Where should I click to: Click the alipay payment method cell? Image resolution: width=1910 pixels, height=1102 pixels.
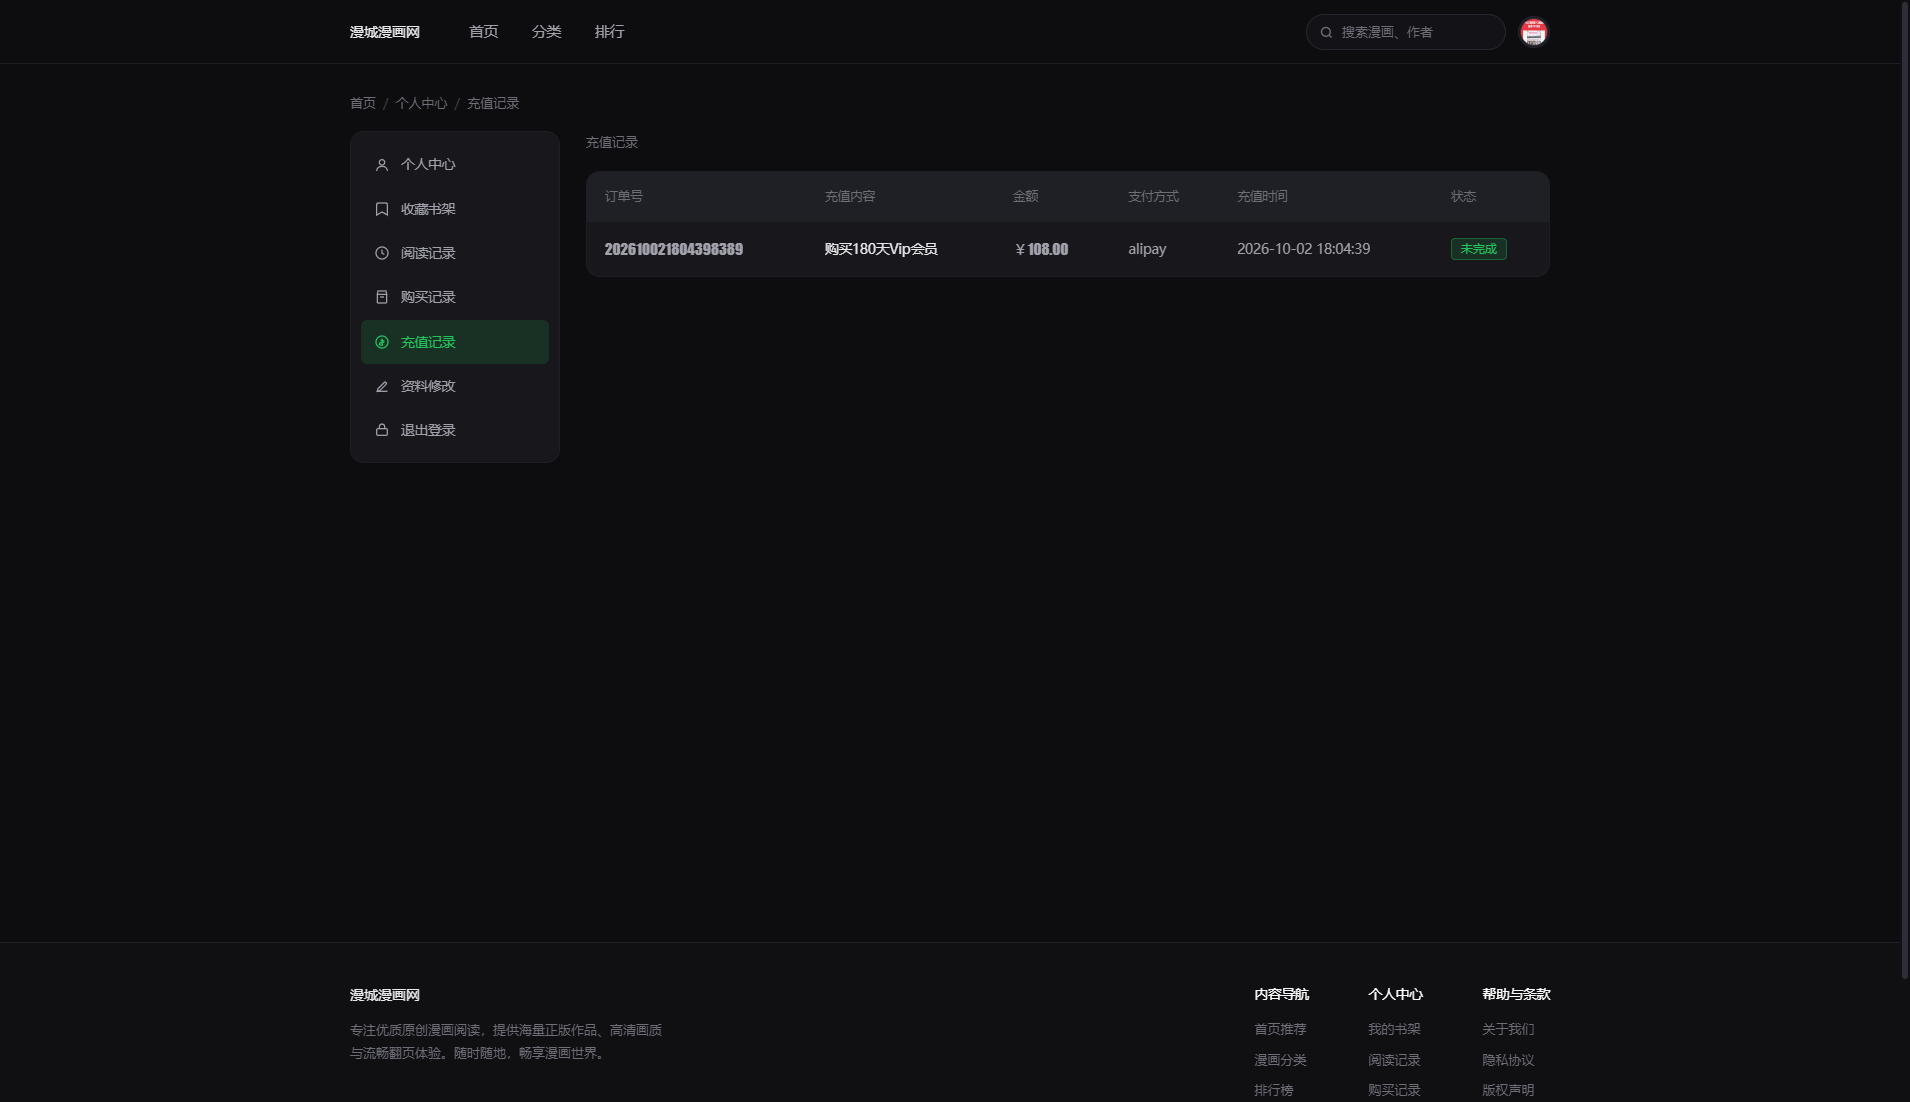pos(1147,249)
